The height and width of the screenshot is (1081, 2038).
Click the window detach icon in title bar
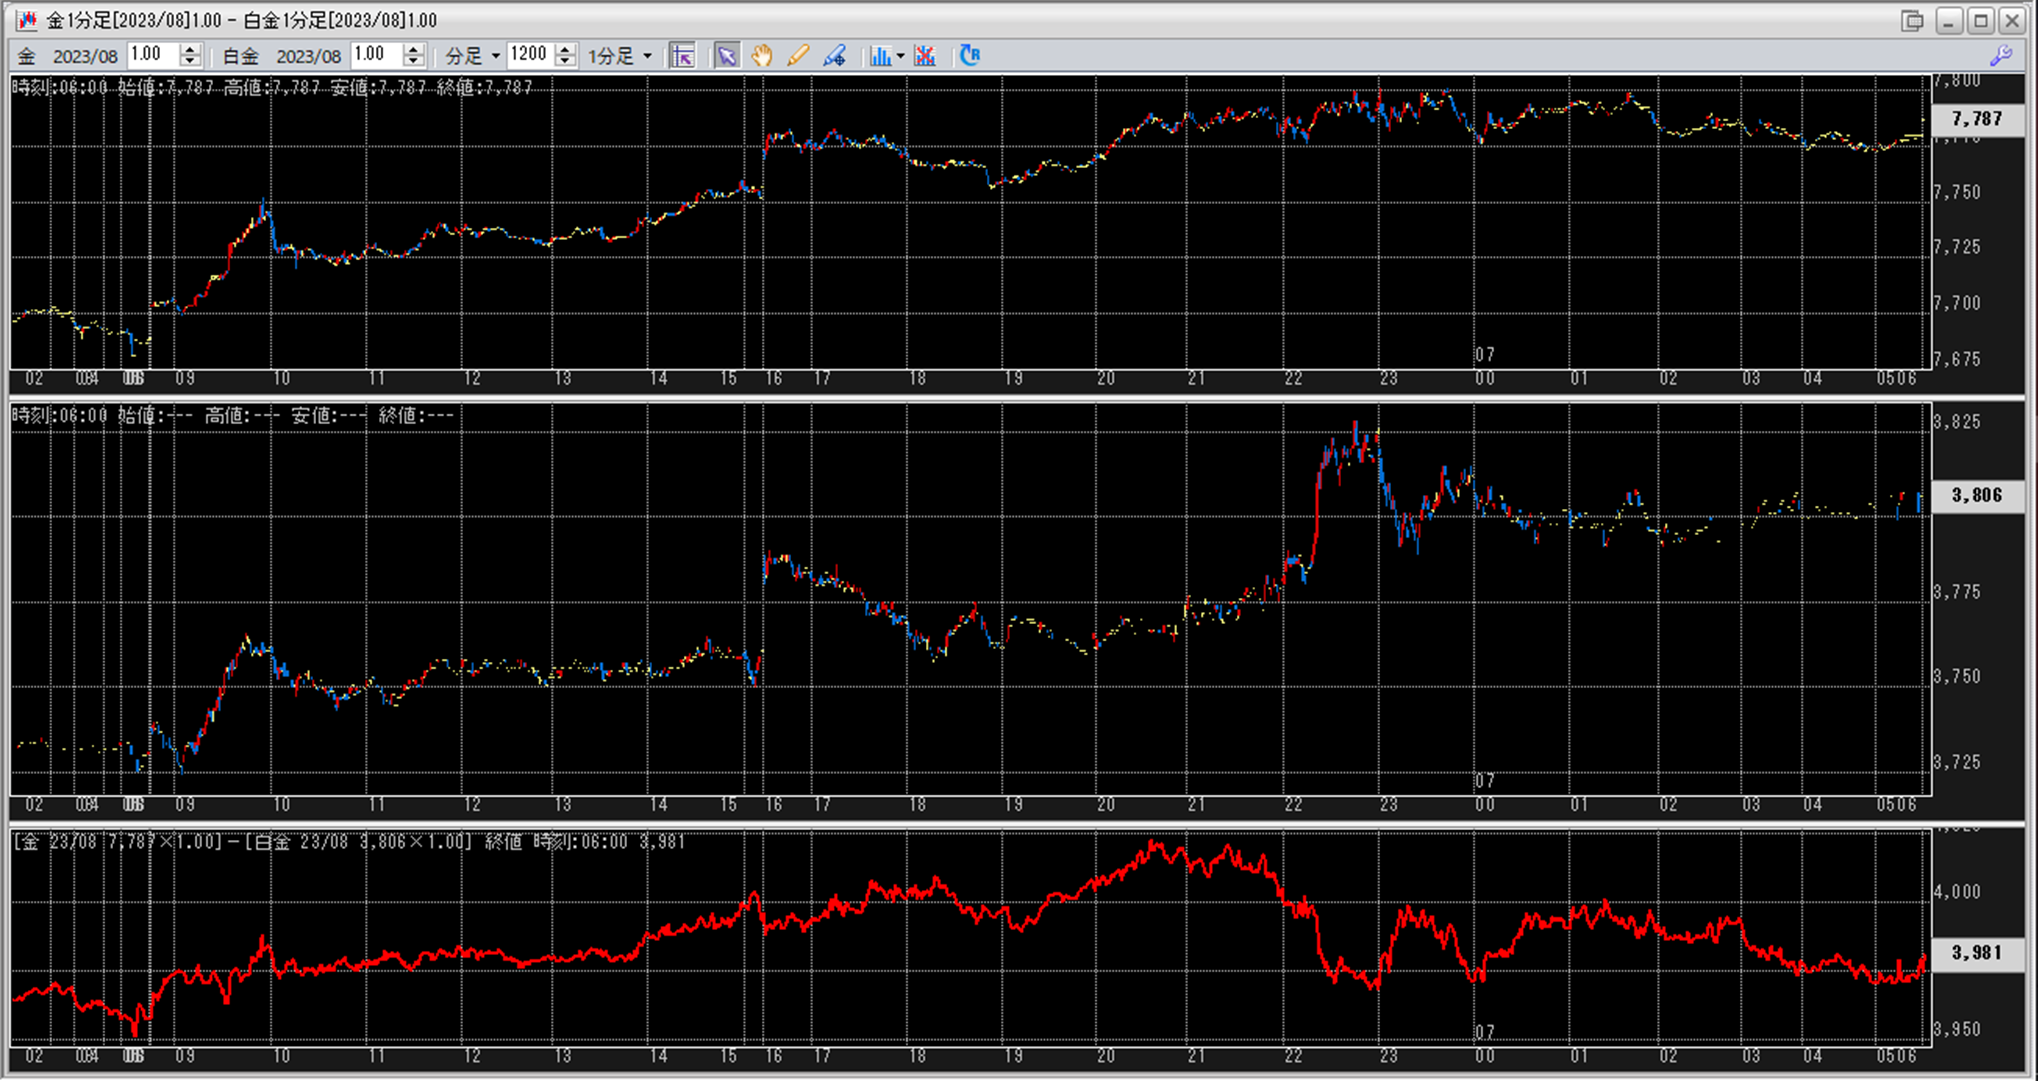1912,20
